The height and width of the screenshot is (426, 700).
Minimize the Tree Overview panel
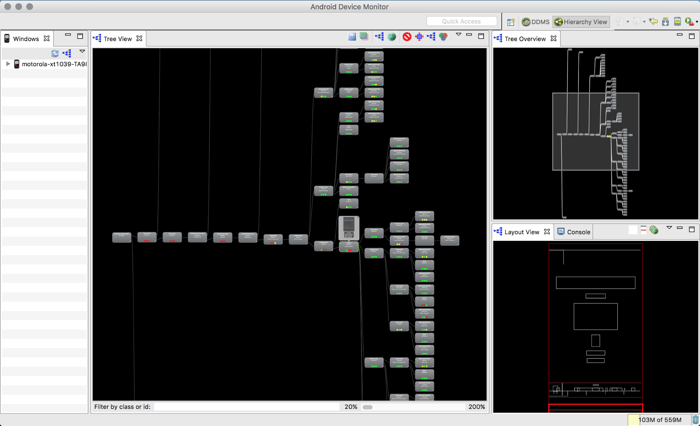(680, 35)
